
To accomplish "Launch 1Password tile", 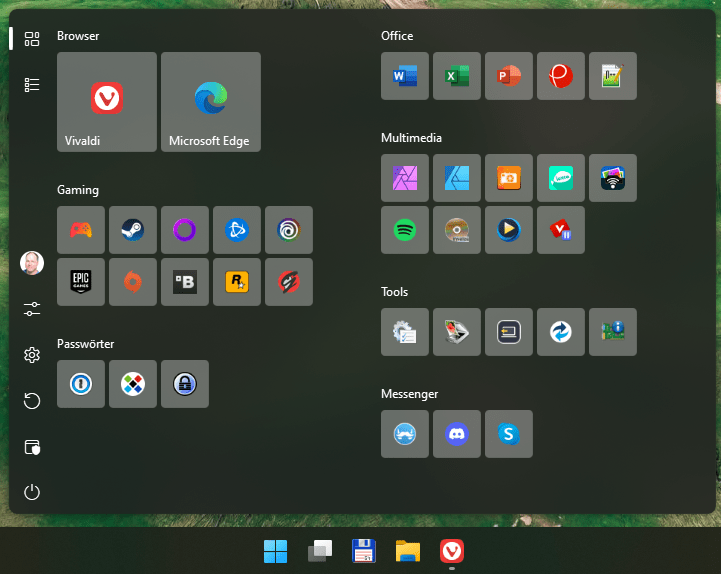I will coord(80,384).
